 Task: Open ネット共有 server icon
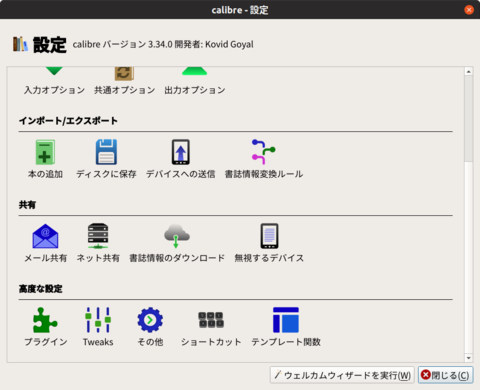[98, 236]
